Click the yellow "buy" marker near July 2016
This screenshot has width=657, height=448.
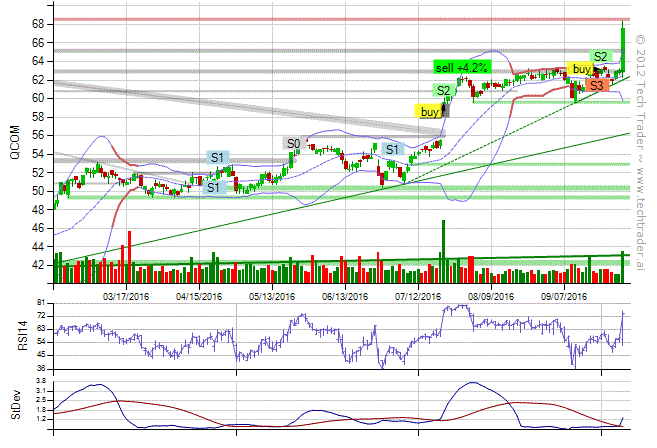pos(429,112)
